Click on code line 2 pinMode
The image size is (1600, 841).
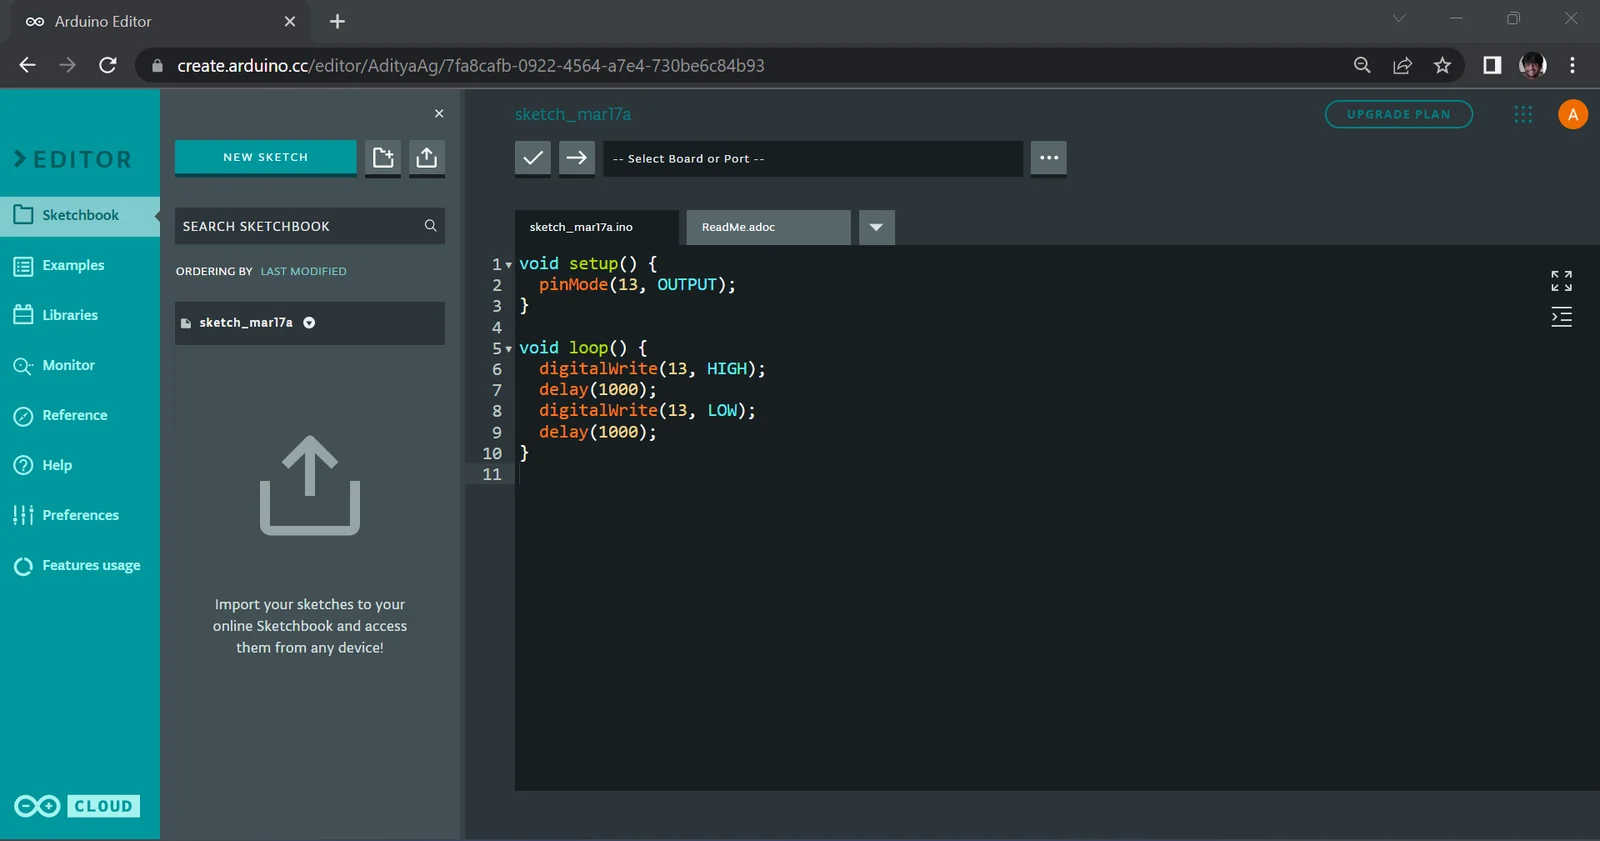click(x=637, y=285)
